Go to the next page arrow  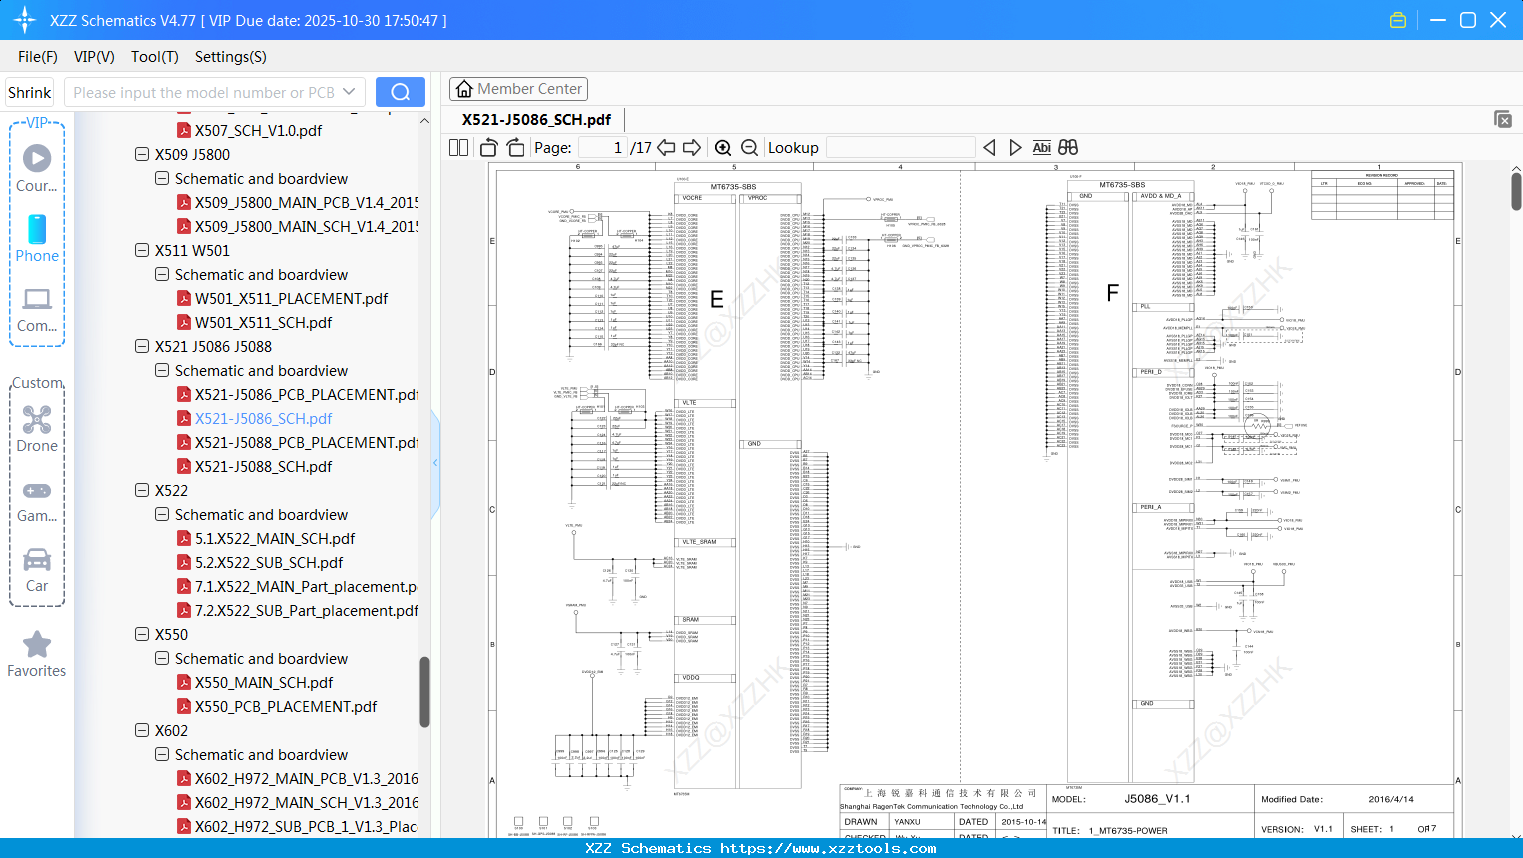pos(692,148)
